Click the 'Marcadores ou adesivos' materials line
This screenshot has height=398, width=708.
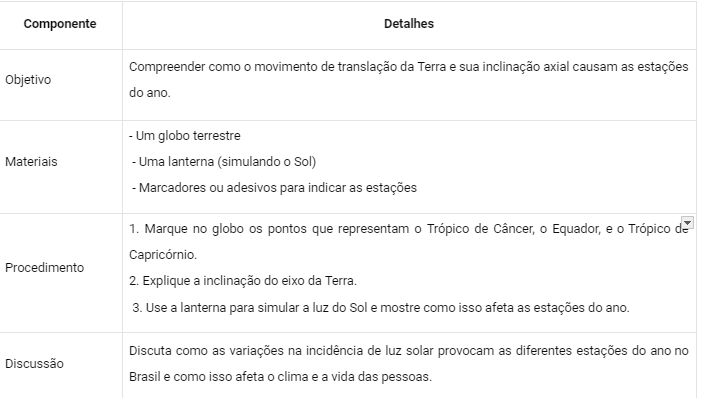(x=275, y=188)
